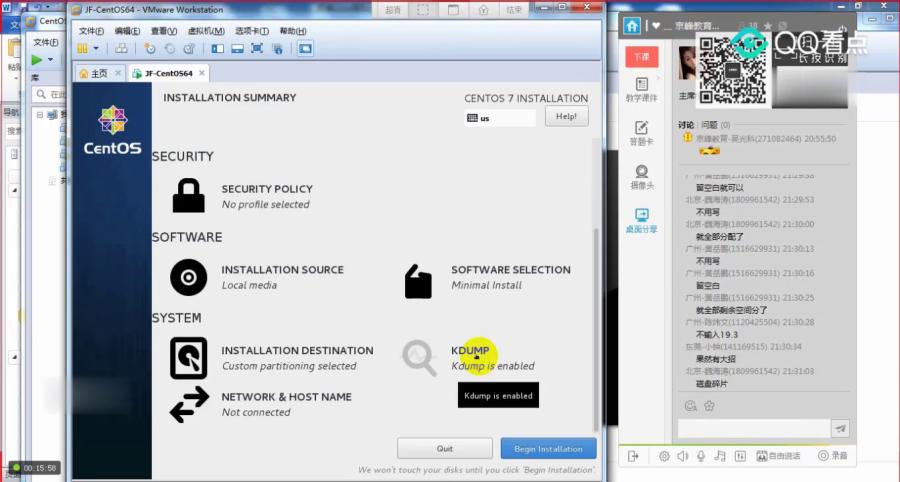The image size is (900, 482).
Task: Click the music note icon
Action: [720, 456]
